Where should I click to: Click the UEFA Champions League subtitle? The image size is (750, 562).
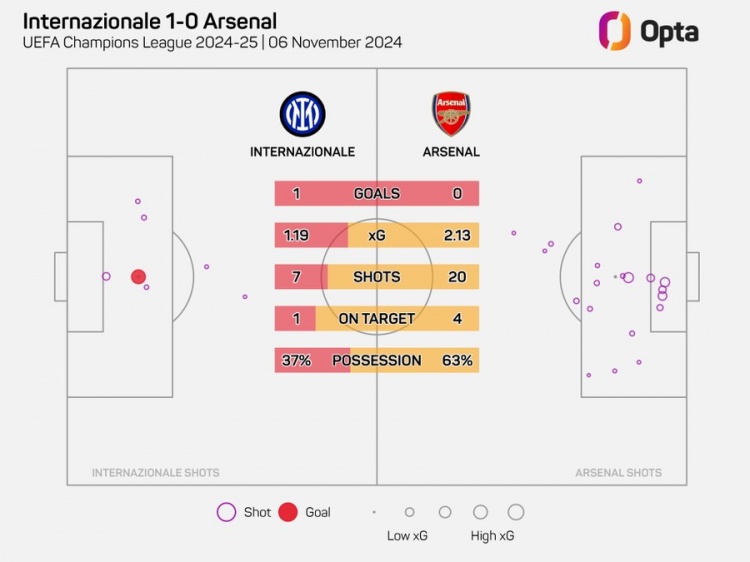tap(212, 43)
